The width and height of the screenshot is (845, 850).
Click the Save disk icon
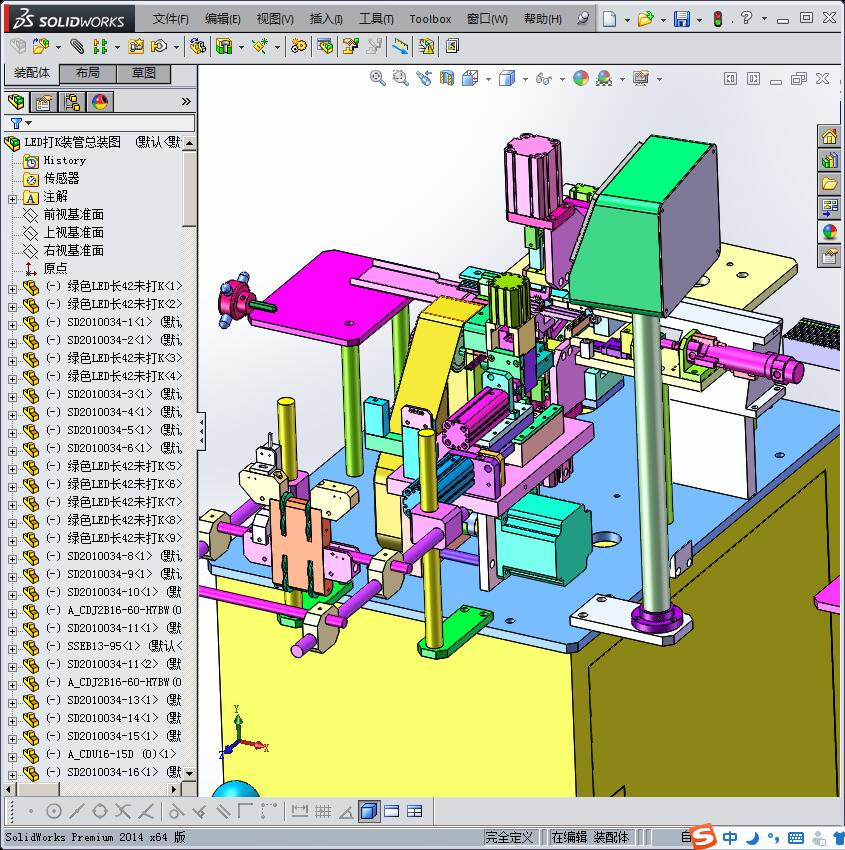point(681,19)
